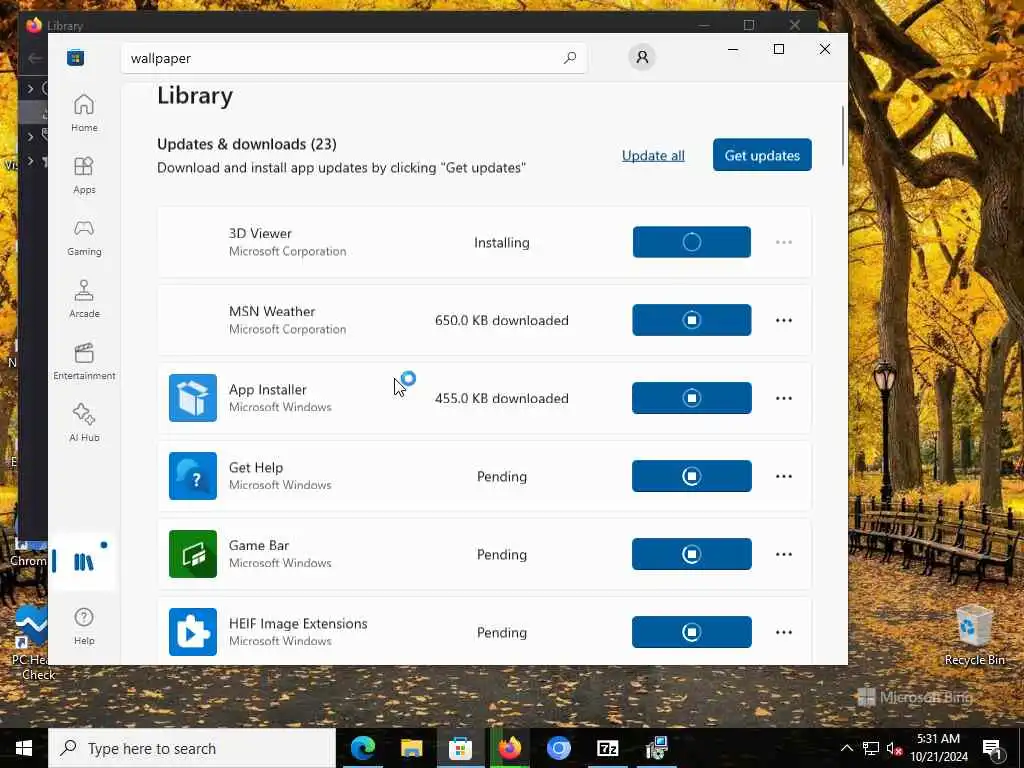This screenshot has height=768, width=1024.
Task: Open 7-Zip from the taskbar
Action: tap(607, 748)
